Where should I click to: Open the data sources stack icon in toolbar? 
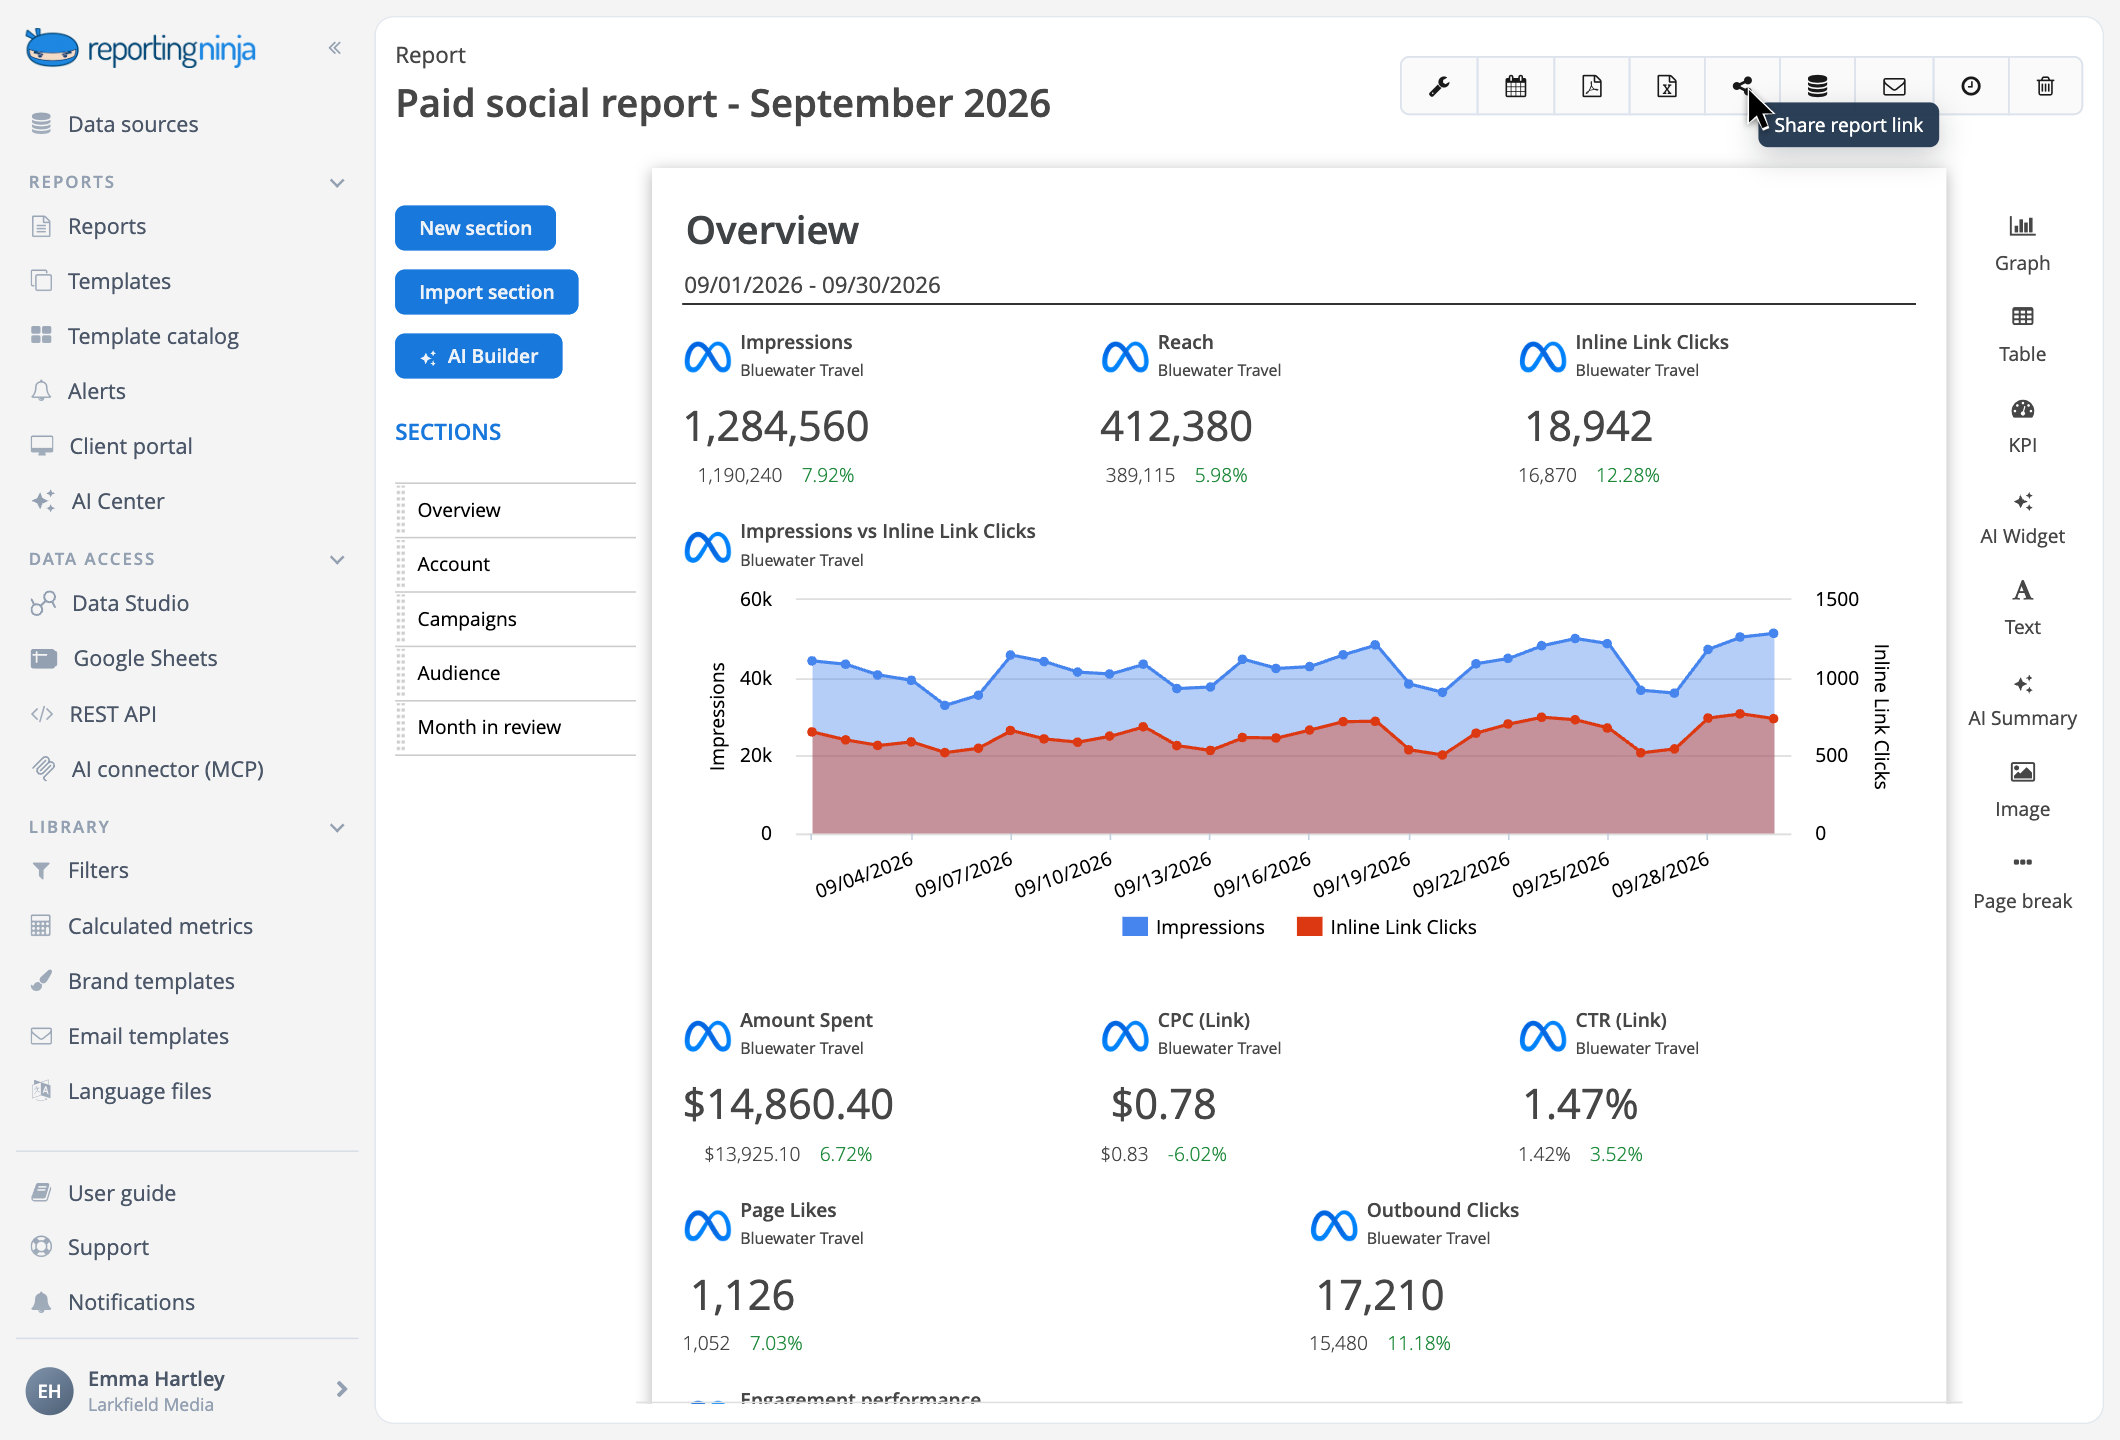(x=1817, y=87)
